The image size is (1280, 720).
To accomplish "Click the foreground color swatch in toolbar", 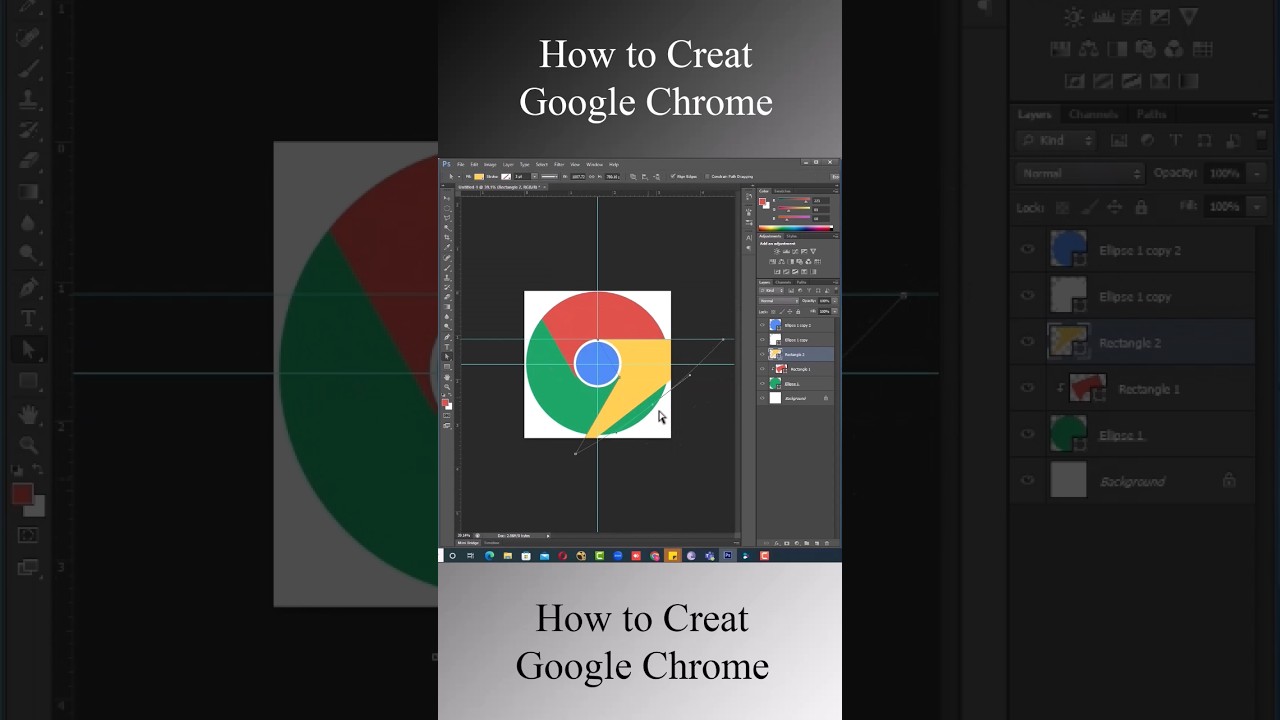I will (445, 403).
